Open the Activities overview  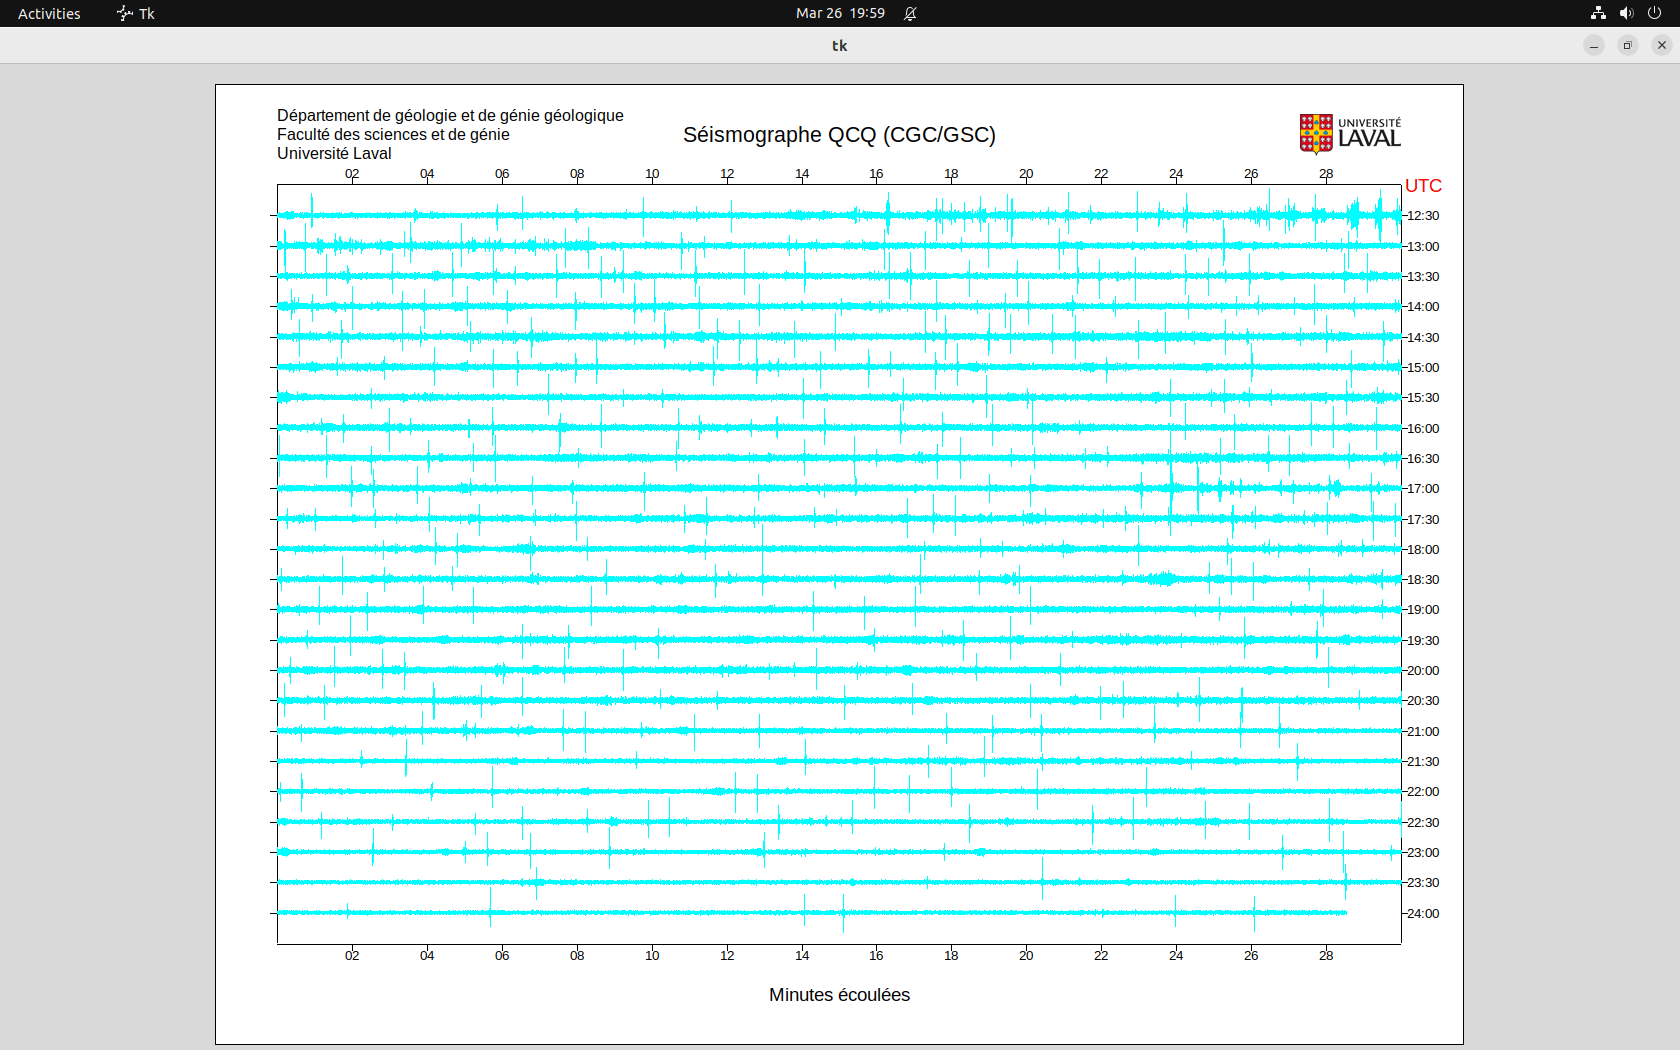[x=49, y=13]
